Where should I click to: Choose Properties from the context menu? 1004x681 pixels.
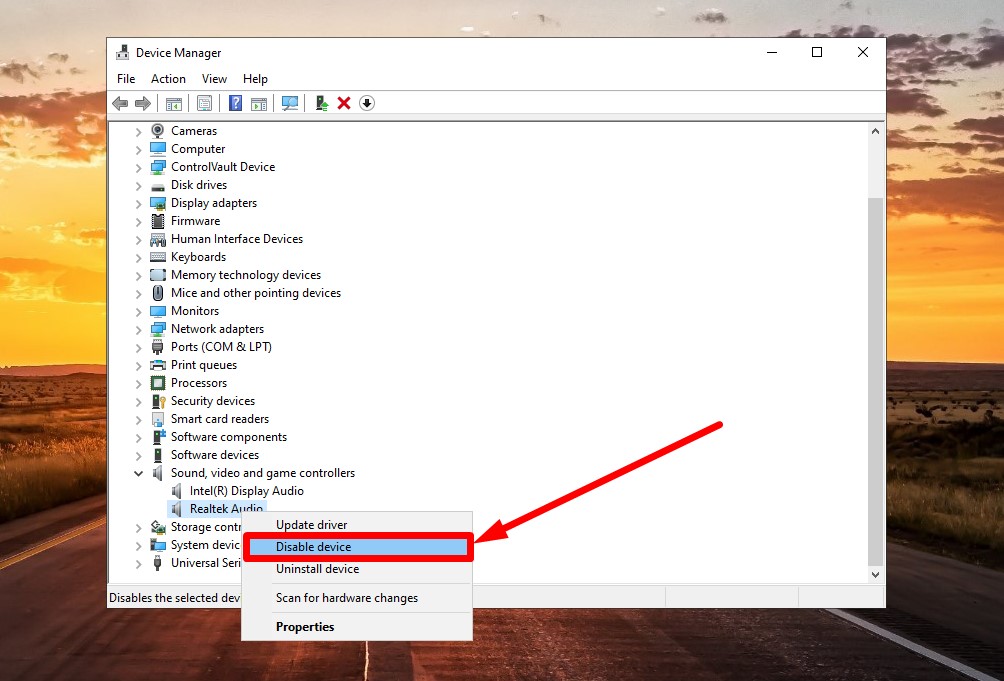click(x=357, y=627)
